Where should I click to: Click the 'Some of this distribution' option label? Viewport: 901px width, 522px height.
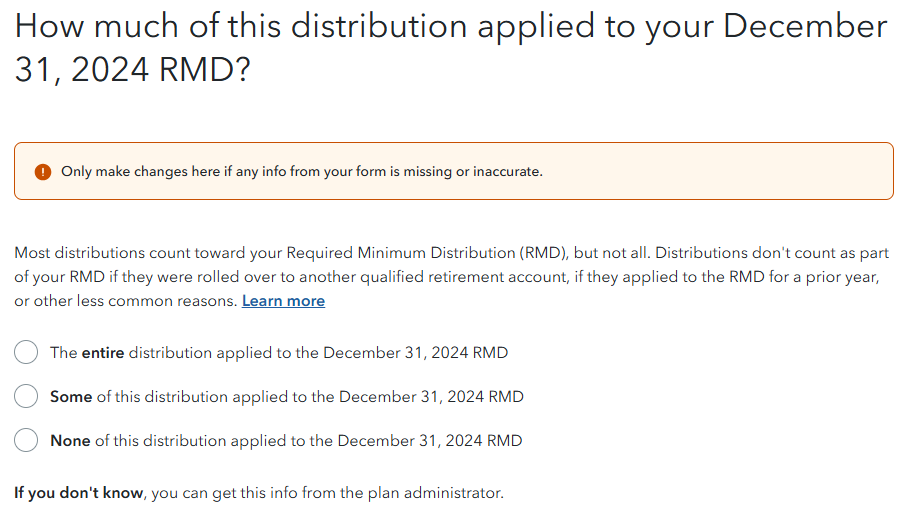[x=287, y=397]
